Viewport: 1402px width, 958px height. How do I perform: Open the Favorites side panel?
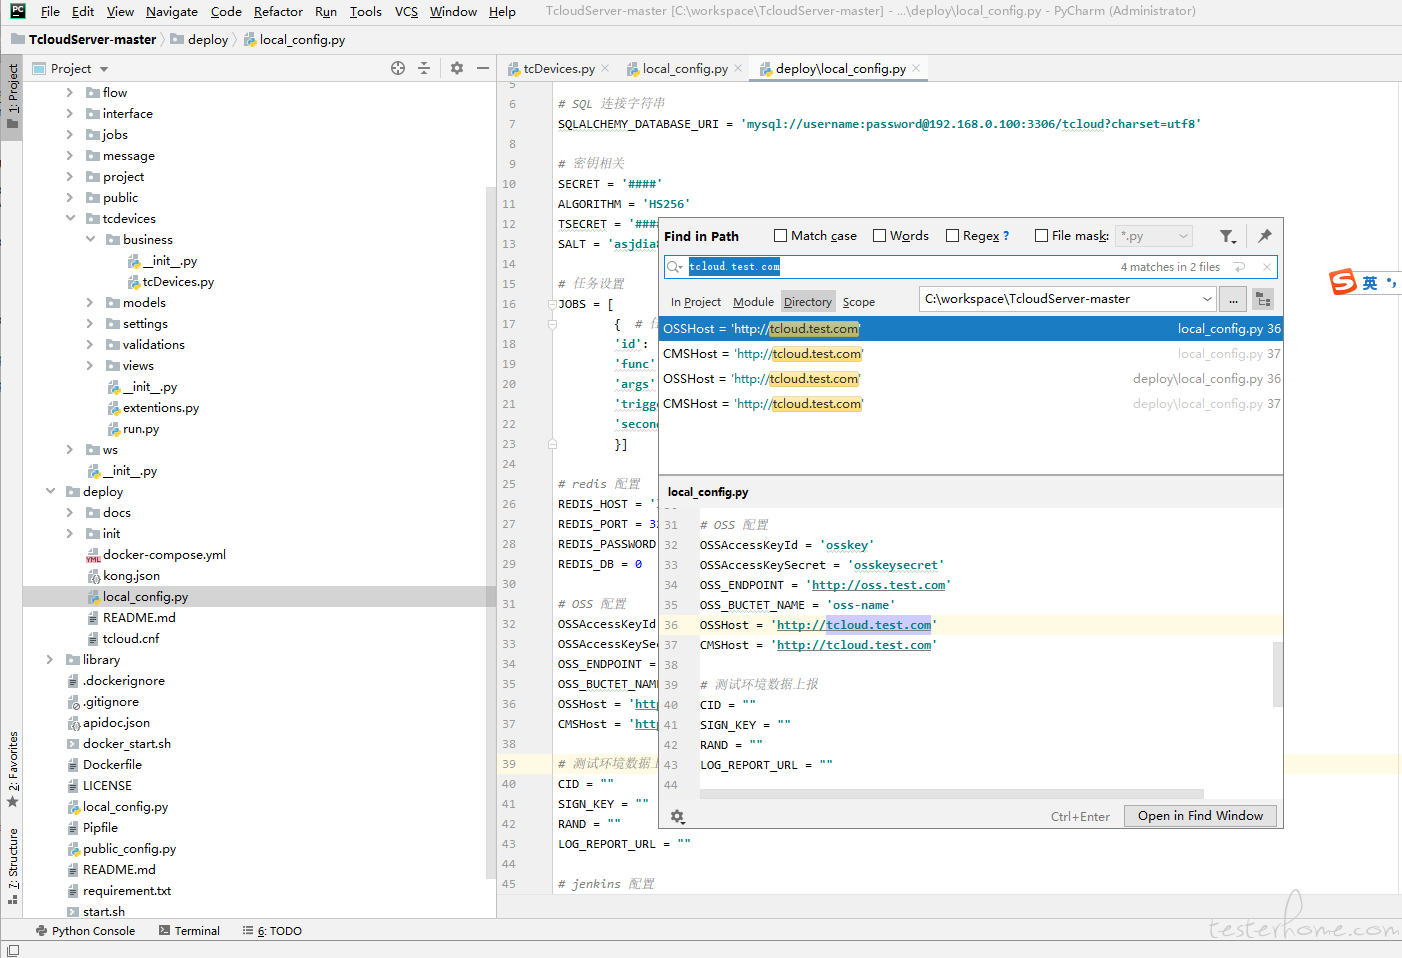(x=12, y=769)
